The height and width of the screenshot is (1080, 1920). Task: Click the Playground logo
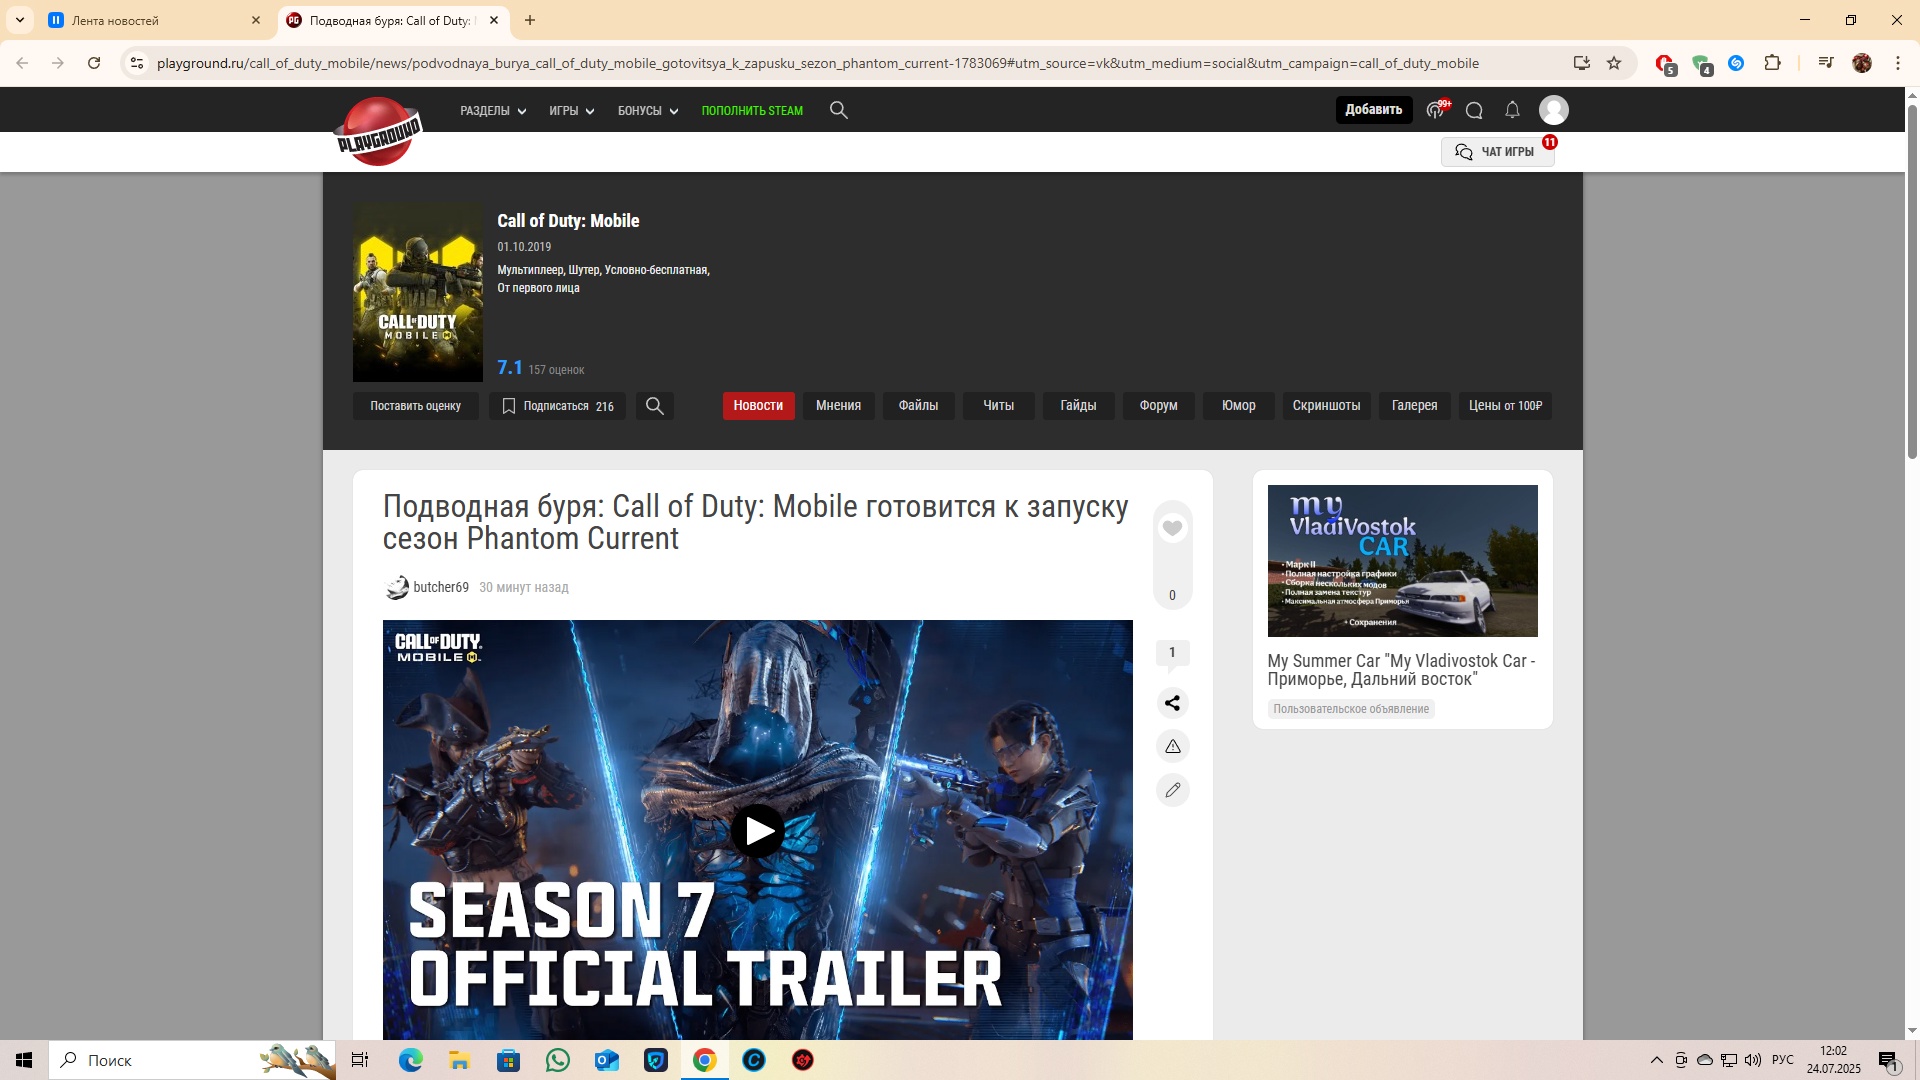pyautogui.click(x=378, y=131)
